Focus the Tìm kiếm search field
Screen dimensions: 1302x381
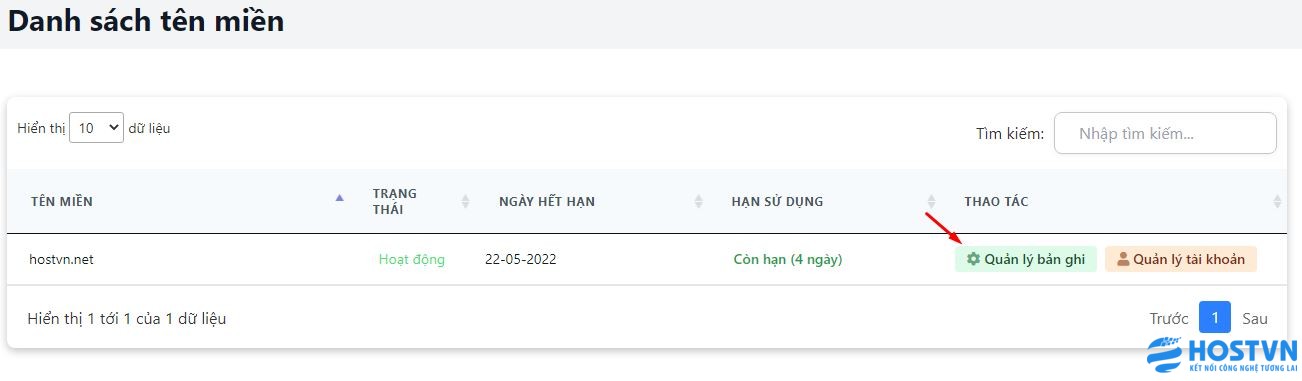pos(1165,133)
